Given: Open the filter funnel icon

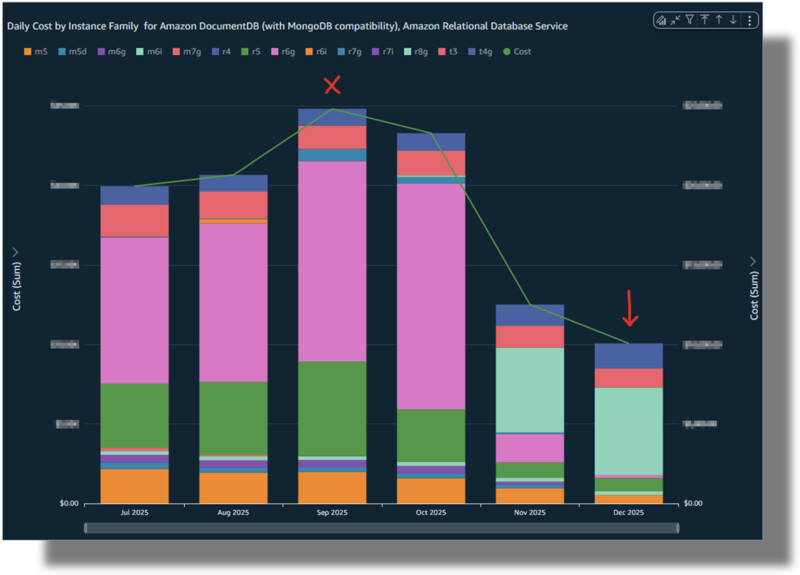Looking at the screenshot, I should [x=690, y=20].
